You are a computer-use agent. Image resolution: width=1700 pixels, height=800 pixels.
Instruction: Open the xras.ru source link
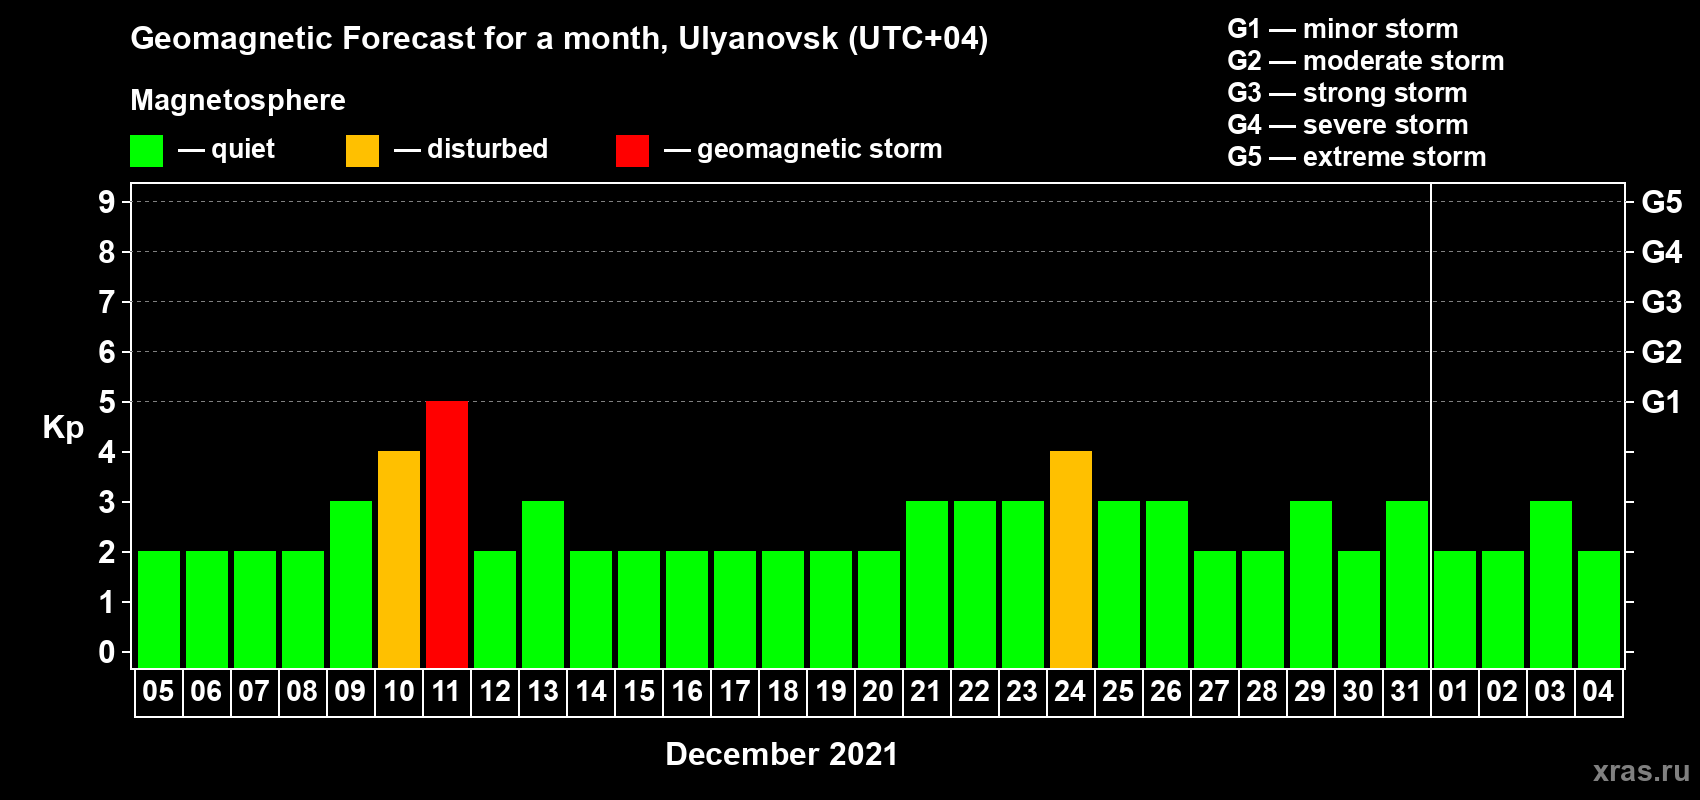click(x=1641, y=771)
